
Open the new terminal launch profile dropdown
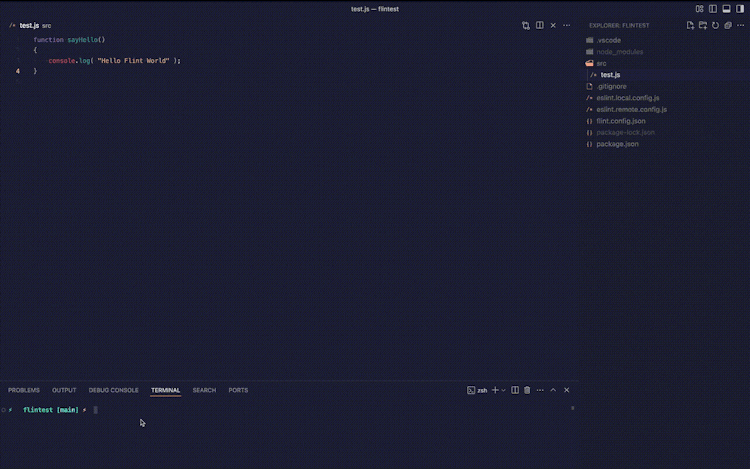pyautogui.click(x=503, y=390)
